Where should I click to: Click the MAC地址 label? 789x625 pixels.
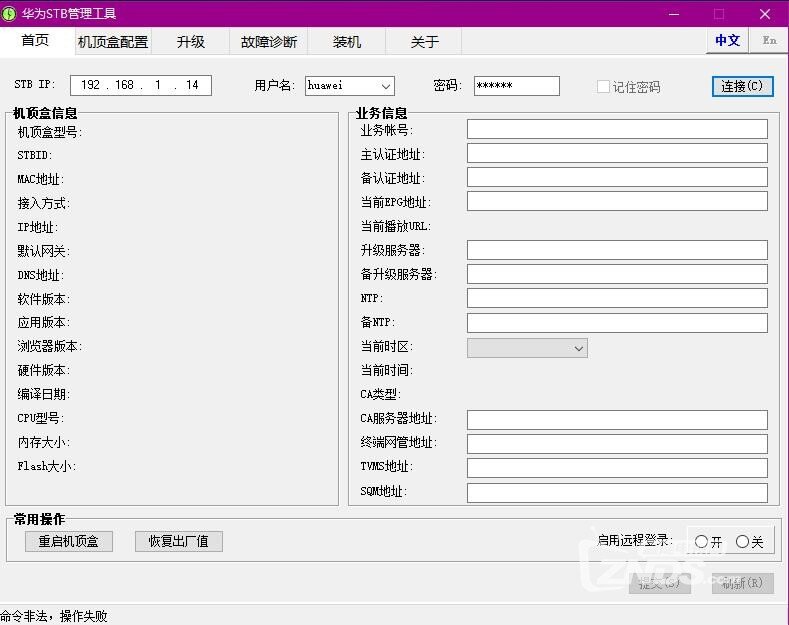click(x=41, y=179)
